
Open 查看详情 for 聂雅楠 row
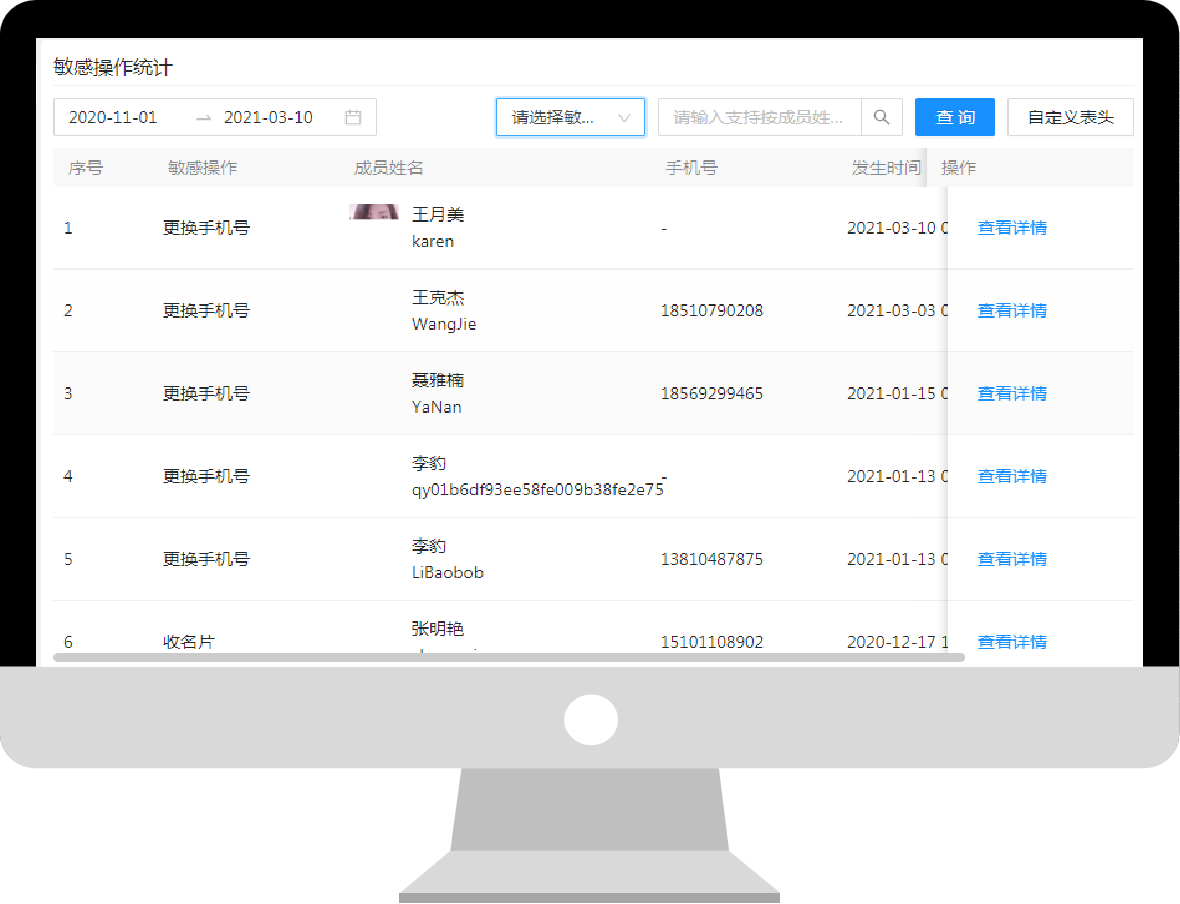click(1012, 394)
